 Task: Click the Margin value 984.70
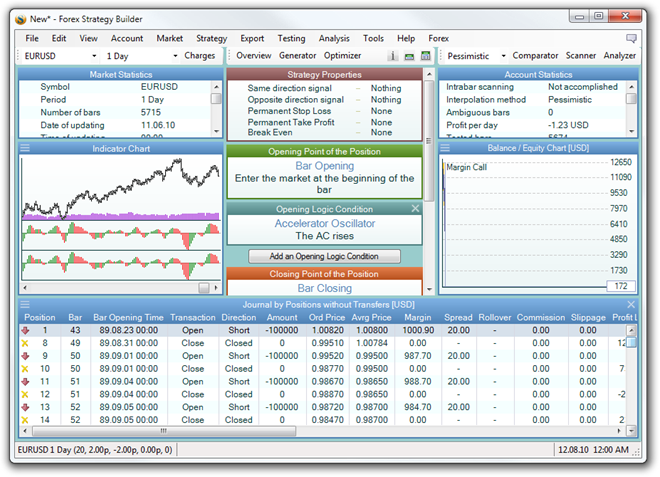418,408
